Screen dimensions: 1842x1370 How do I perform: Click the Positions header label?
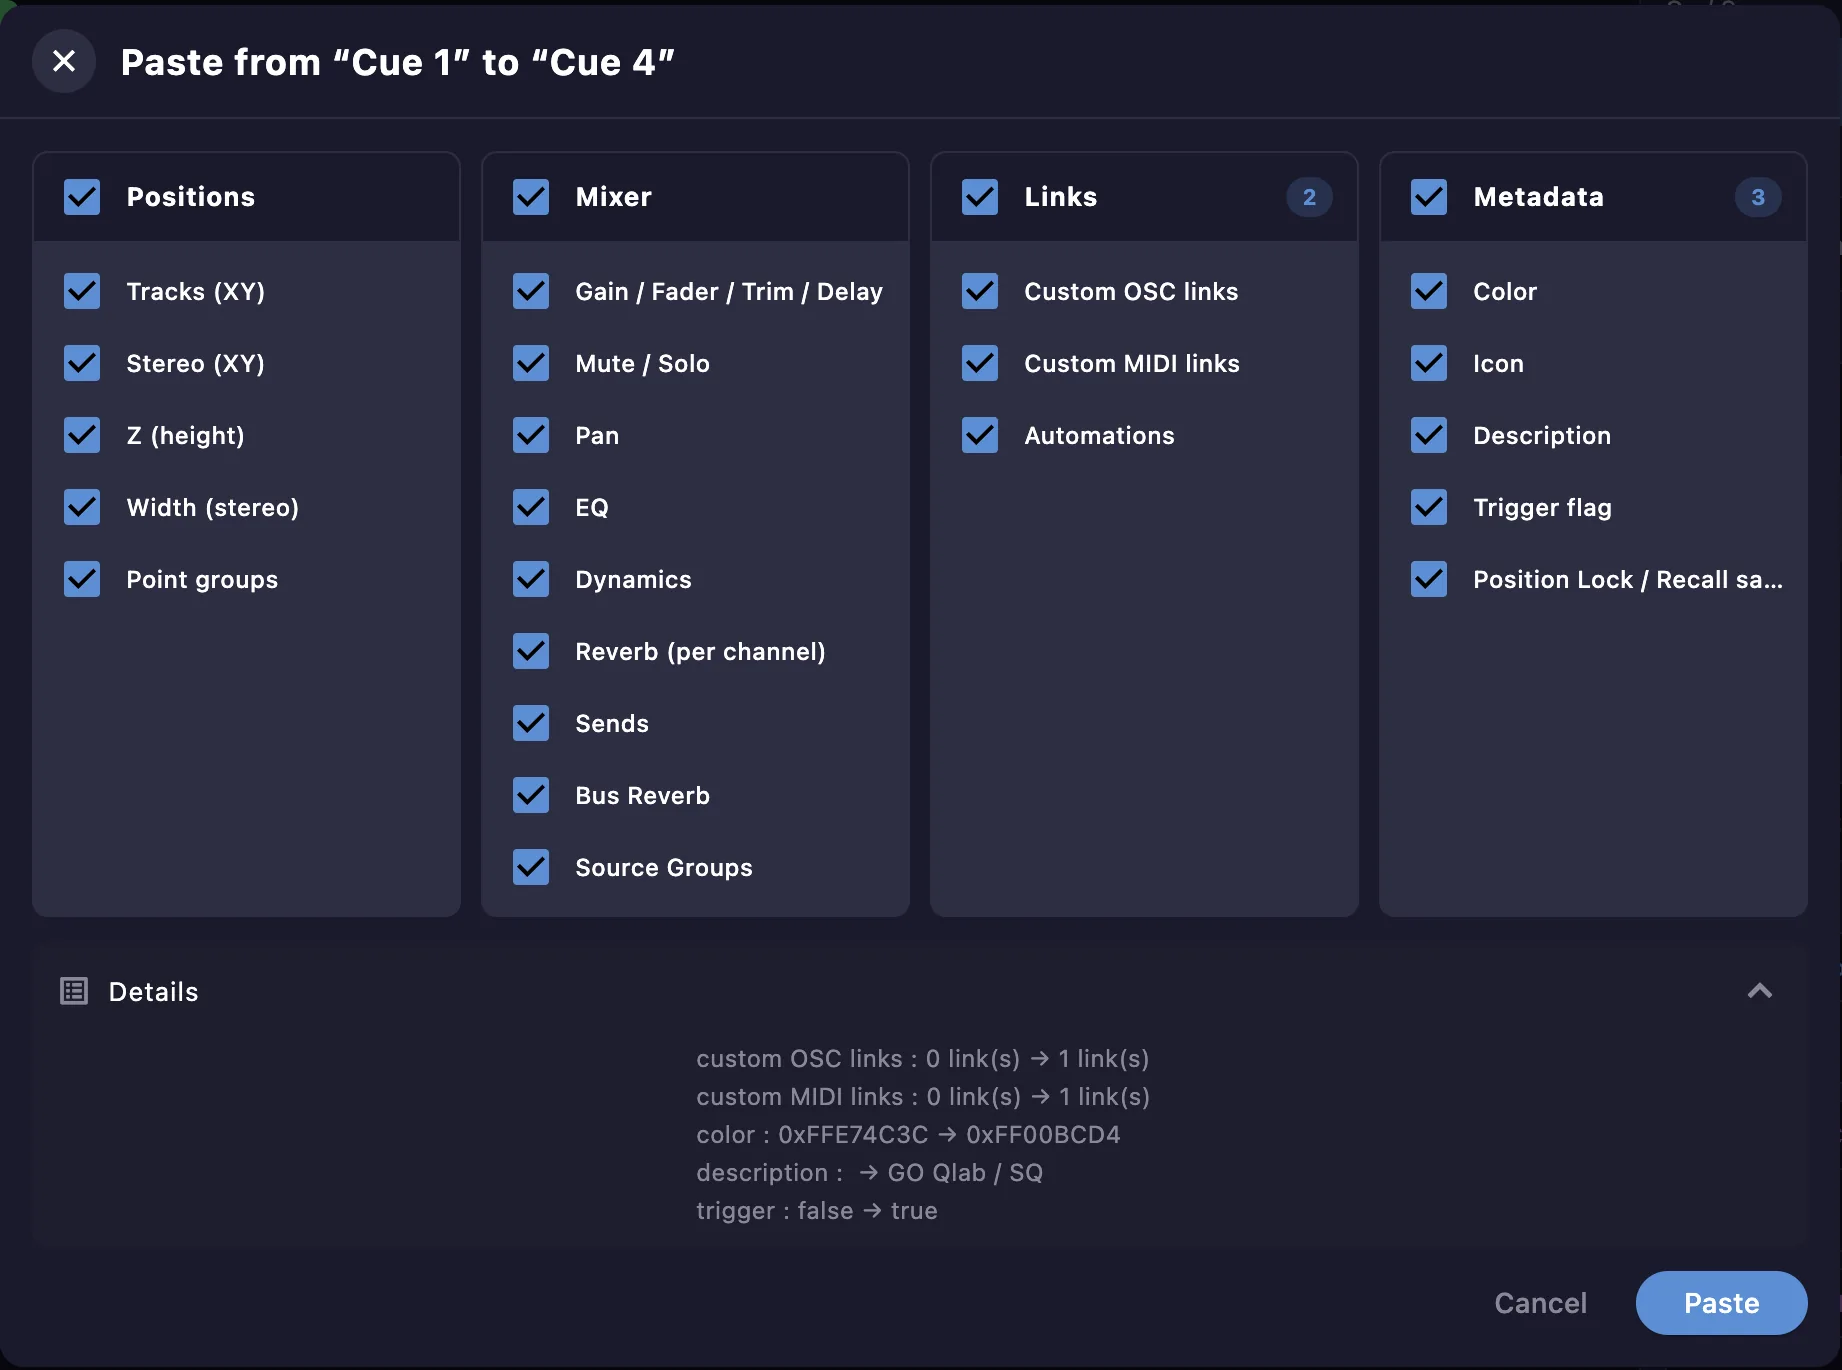pyautogui.click(x=191, y=197)
